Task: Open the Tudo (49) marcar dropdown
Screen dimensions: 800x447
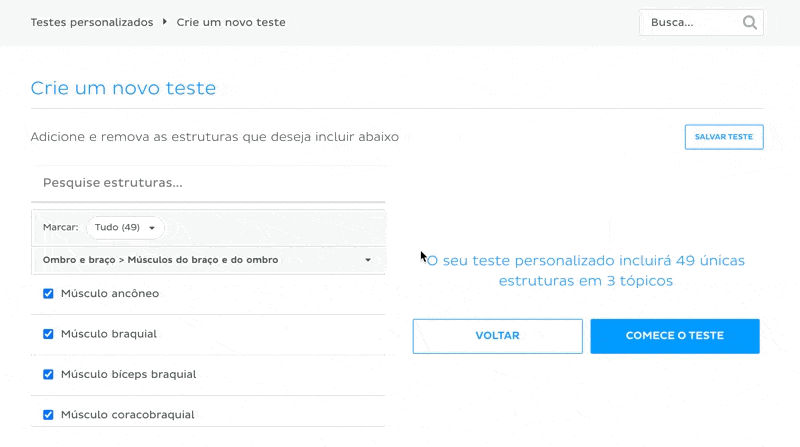Action: coord(125,228)
